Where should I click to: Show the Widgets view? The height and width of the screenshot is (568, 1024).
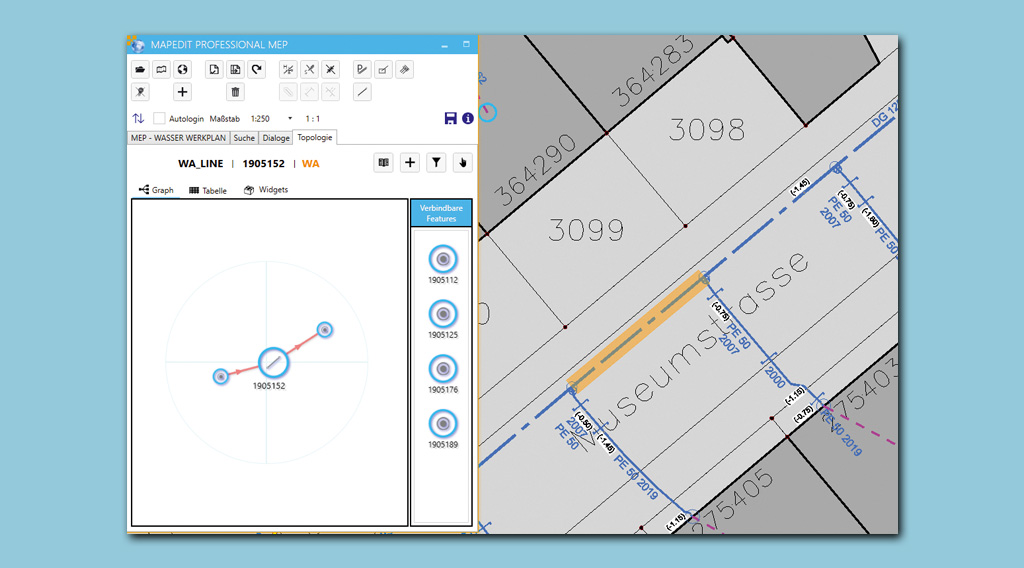point(266,190)
